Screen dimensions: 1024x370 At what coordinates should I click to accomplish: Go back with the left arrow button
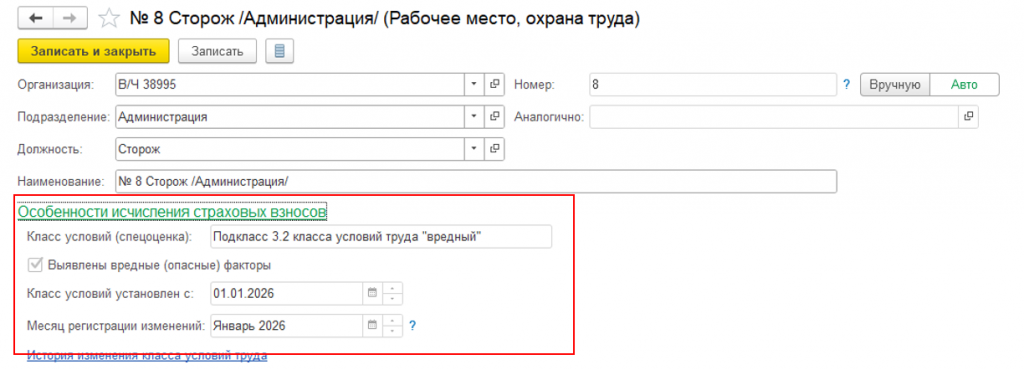click(x=36, y=19)
